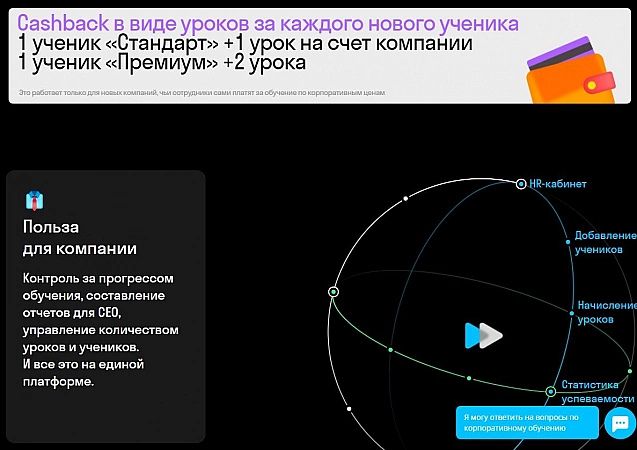The height and width of the screenshot is (450, 637).
Task: Open Статистика успеваемости label
Action: (x=597, y=391)
